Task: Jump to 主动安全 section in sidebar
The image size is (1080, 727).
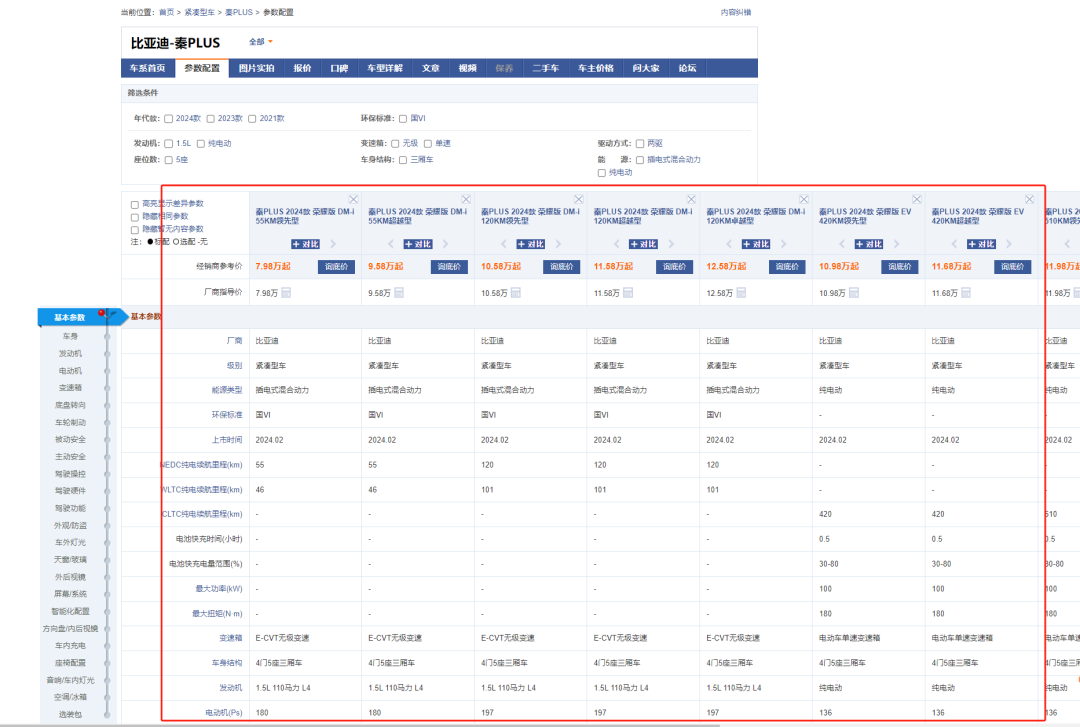Action: (70, 457)
